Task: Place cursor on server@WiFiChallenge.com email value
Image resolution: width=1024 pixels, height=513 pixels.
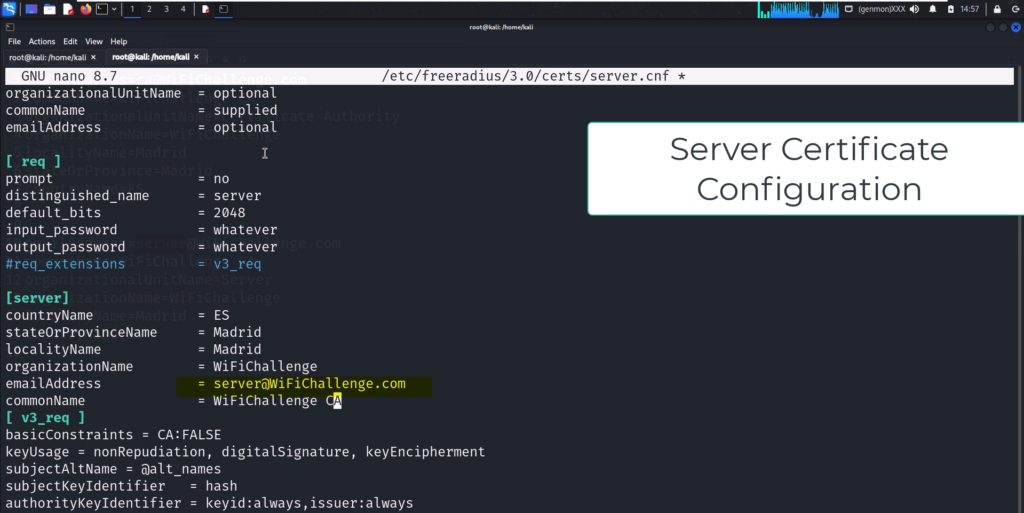Action: click(309, 384)
